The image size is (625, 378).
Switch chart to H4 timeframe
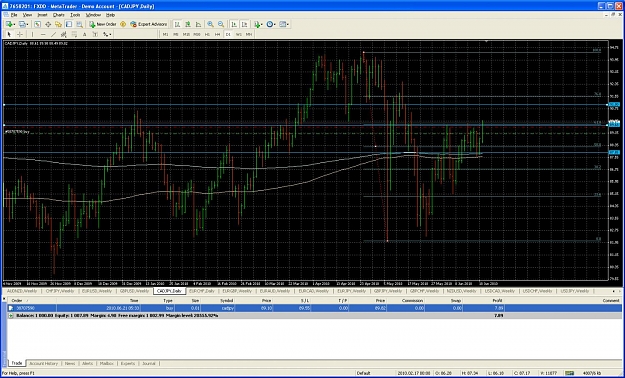click(x=218, y=34)
